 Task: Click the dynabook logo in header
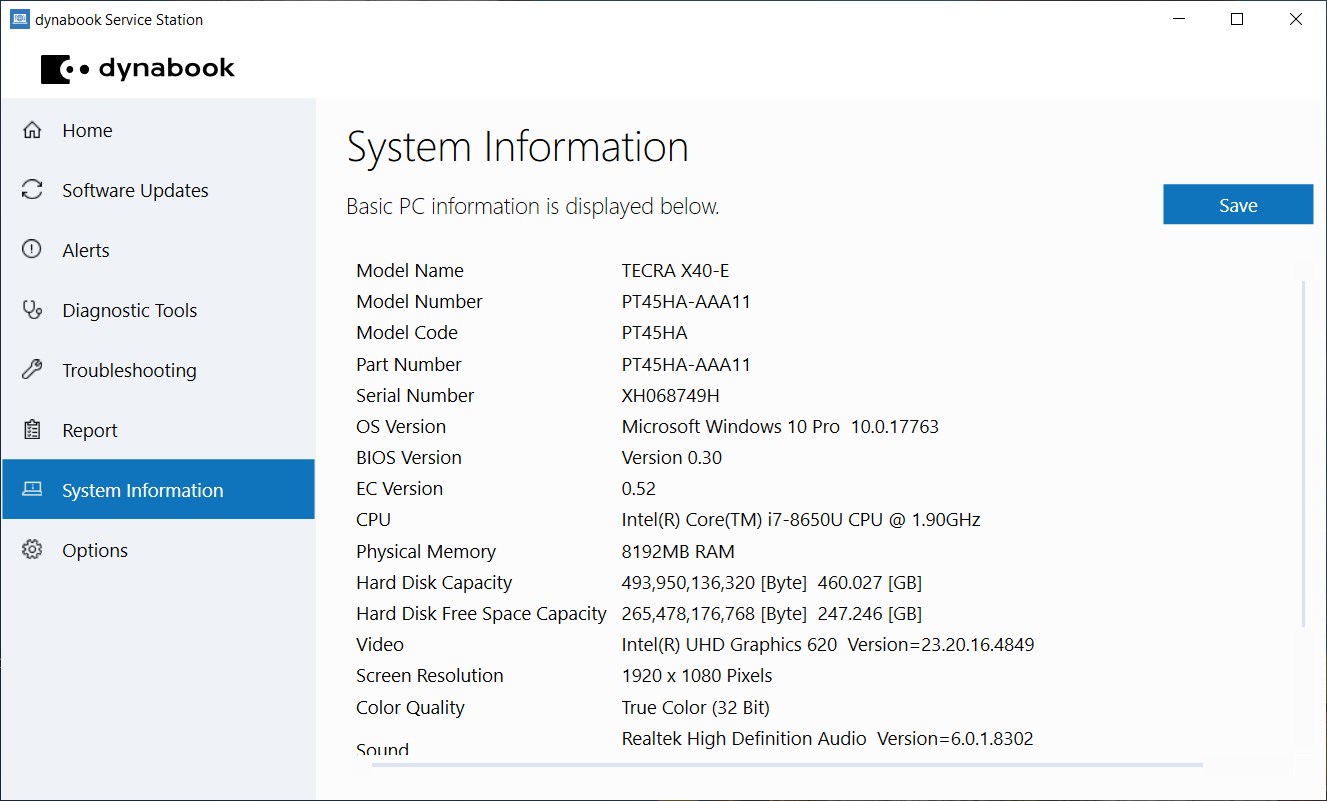click(x=138, y=69)
